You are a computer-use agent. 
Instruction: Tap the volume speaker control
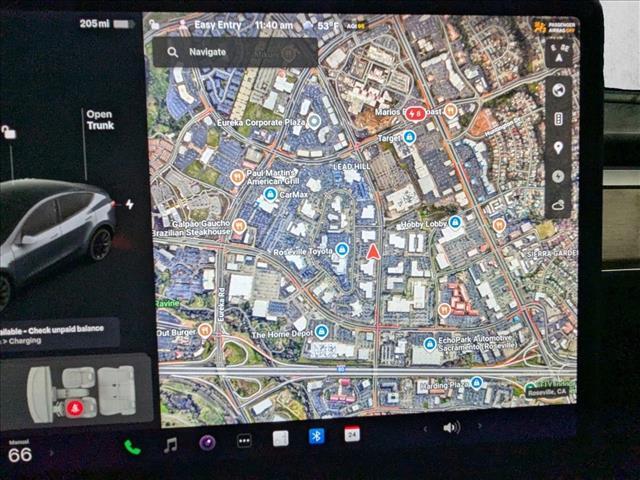click(451, 427)
